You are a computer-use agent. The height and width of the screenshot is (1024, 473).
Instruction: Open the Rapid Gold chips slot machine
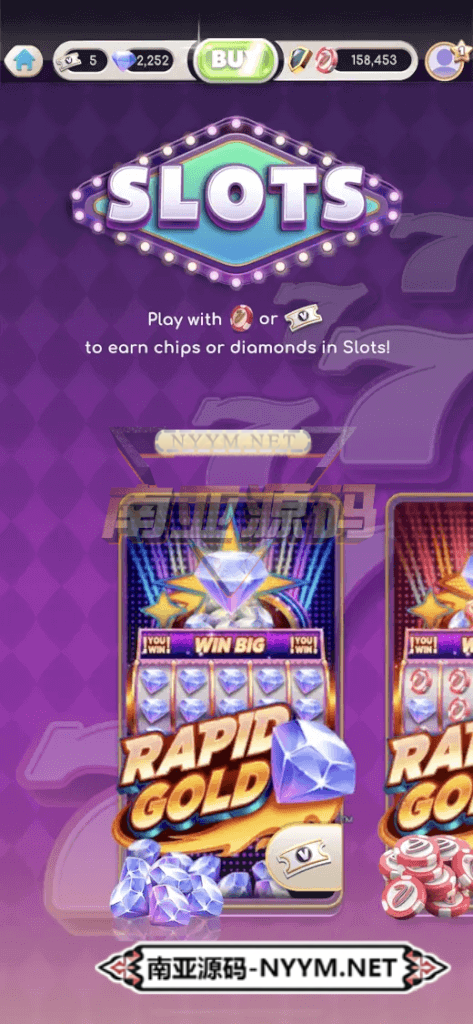coord(430,700)
